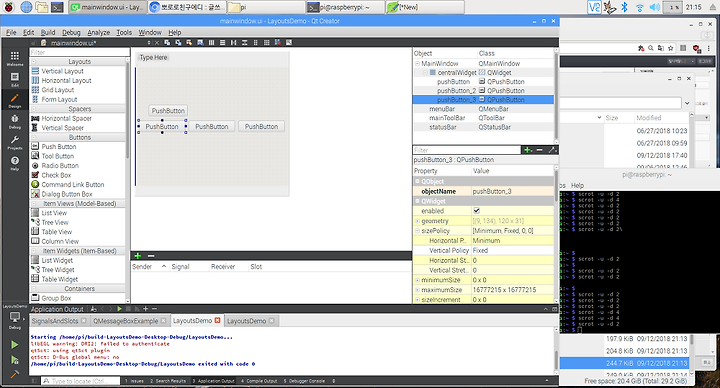720x388 pixels.
Task: Open the Tools menu
Action: click(124, 32)
